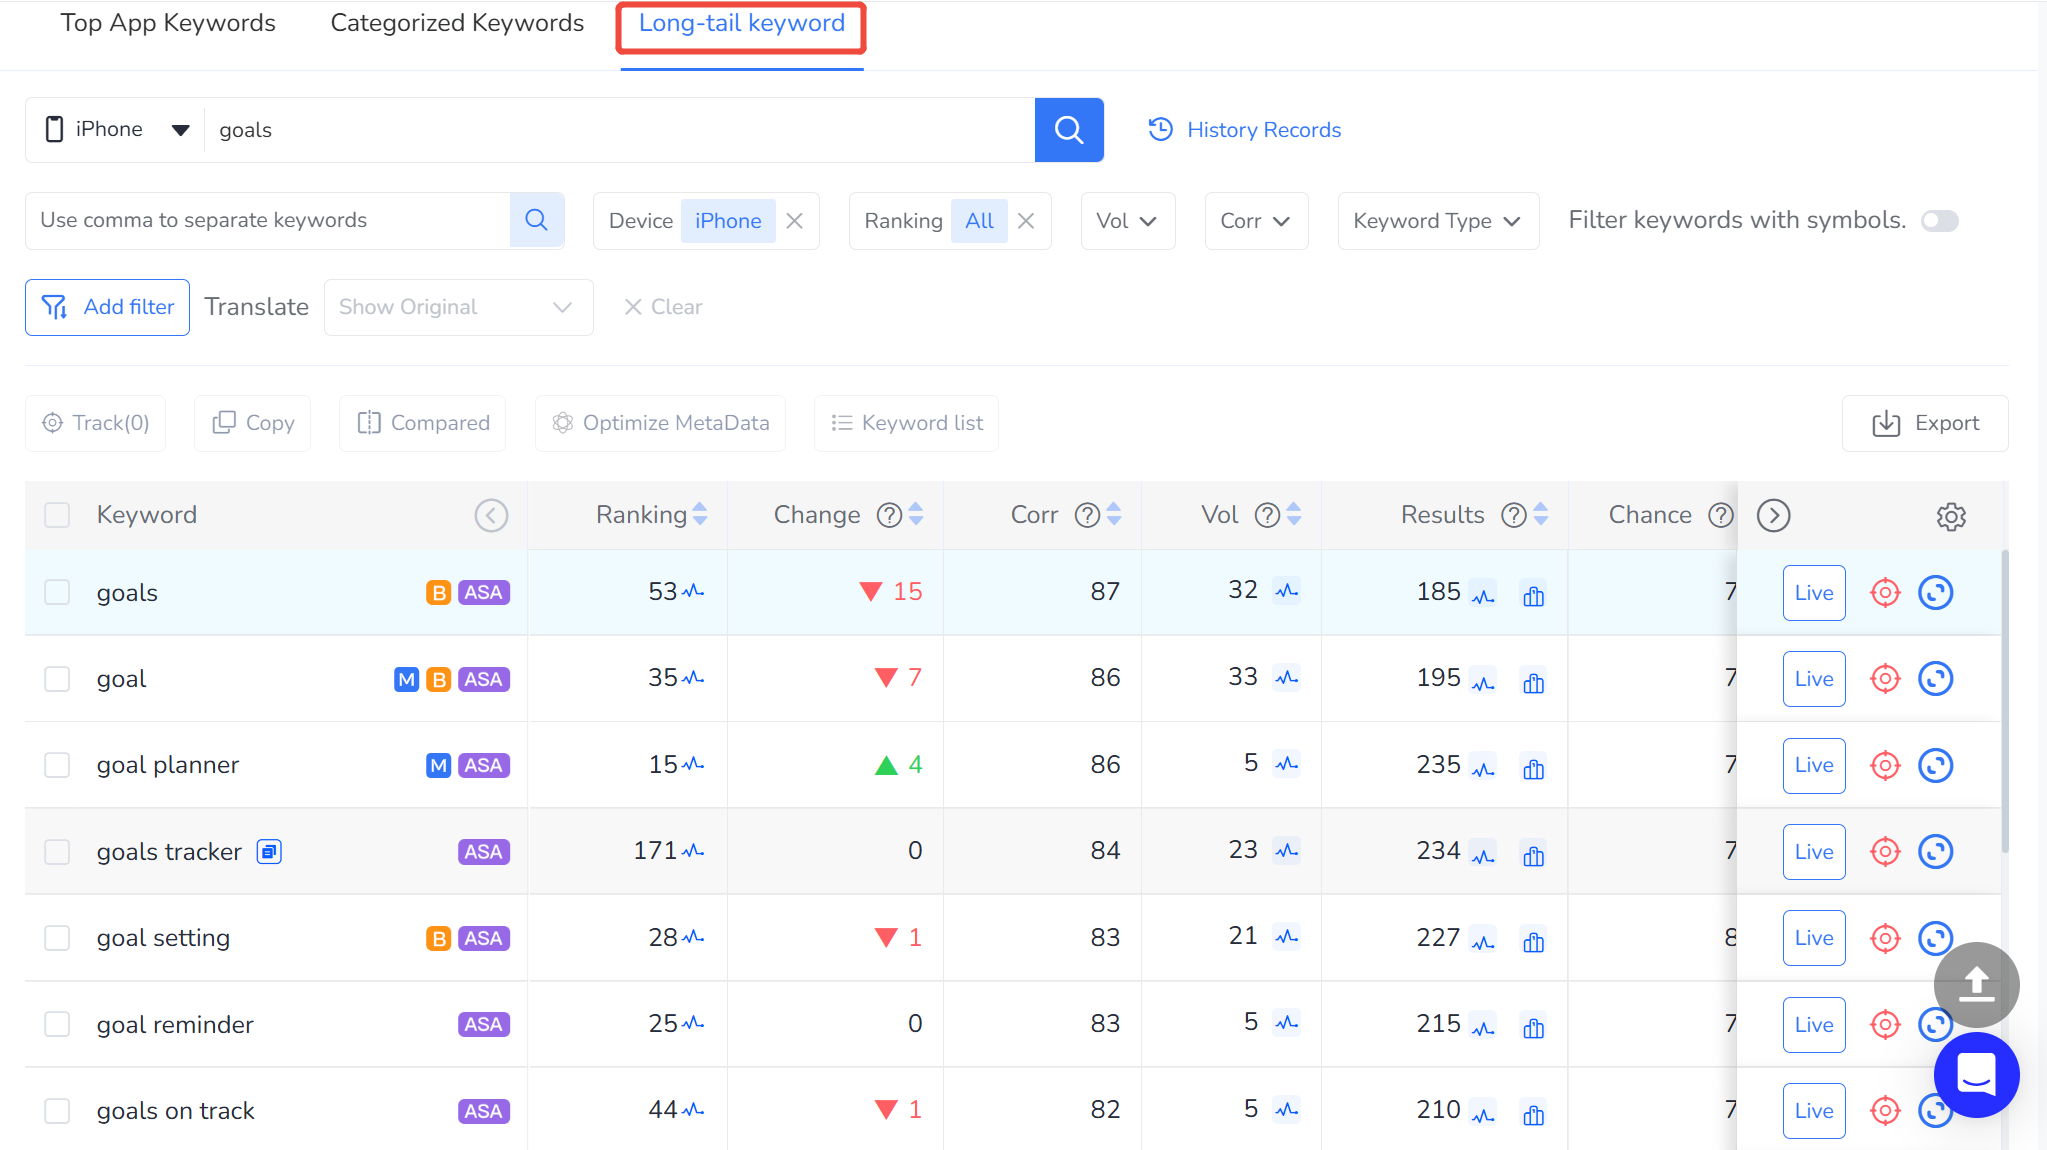This screenshot has width=2047, height=1150.
Task: Remove the Ranking All filter
Action: tap(1026, 221)
